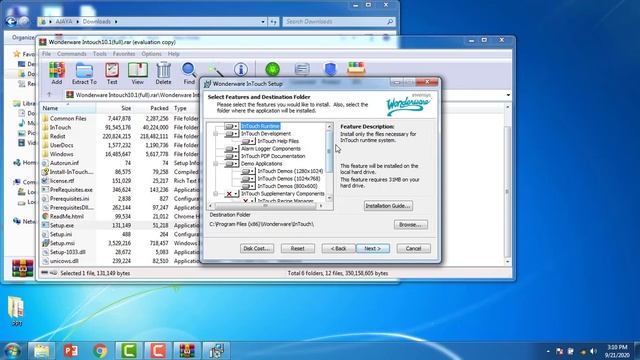Select the Redist folder icon
This screenshot has width=640, height=360.
[x=45, y=136]
